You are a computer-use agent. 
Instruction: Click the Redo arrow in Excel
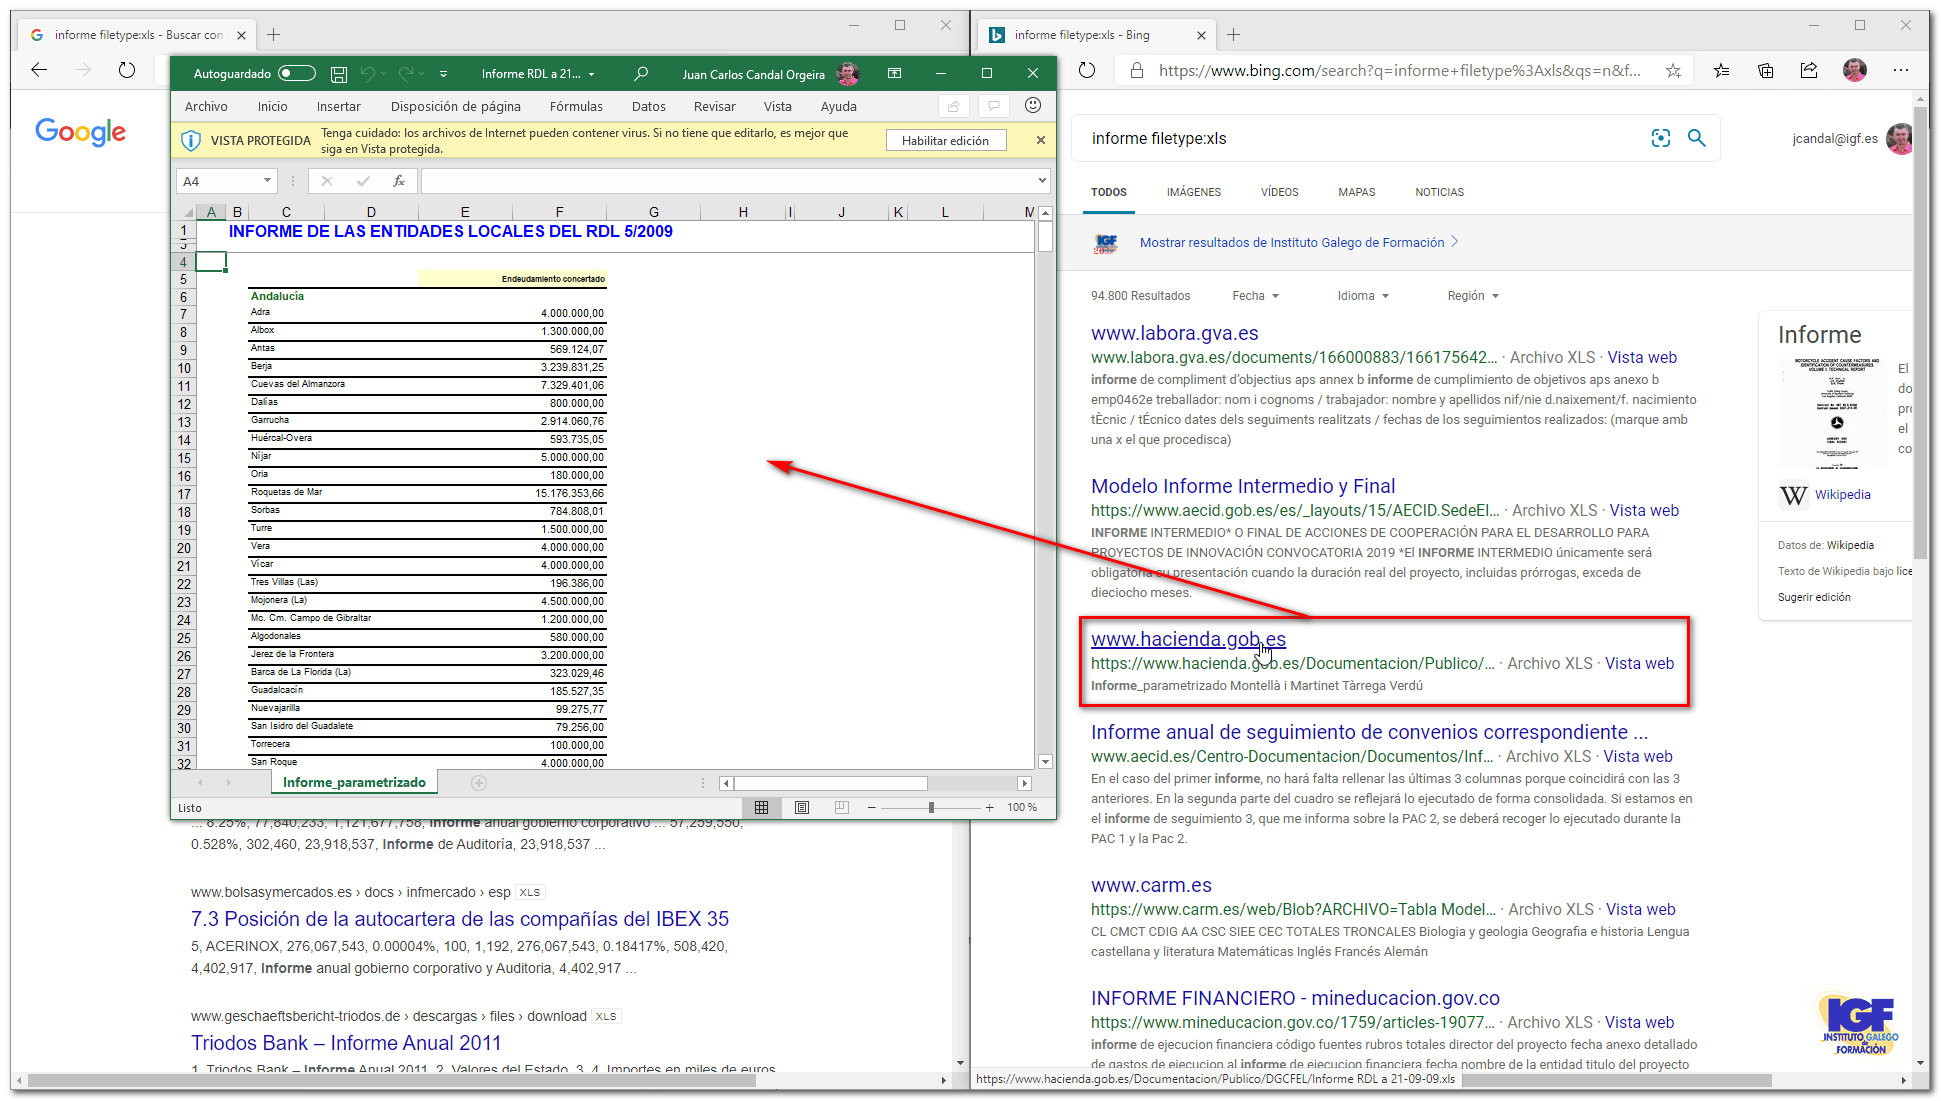(x=405, y=74)
